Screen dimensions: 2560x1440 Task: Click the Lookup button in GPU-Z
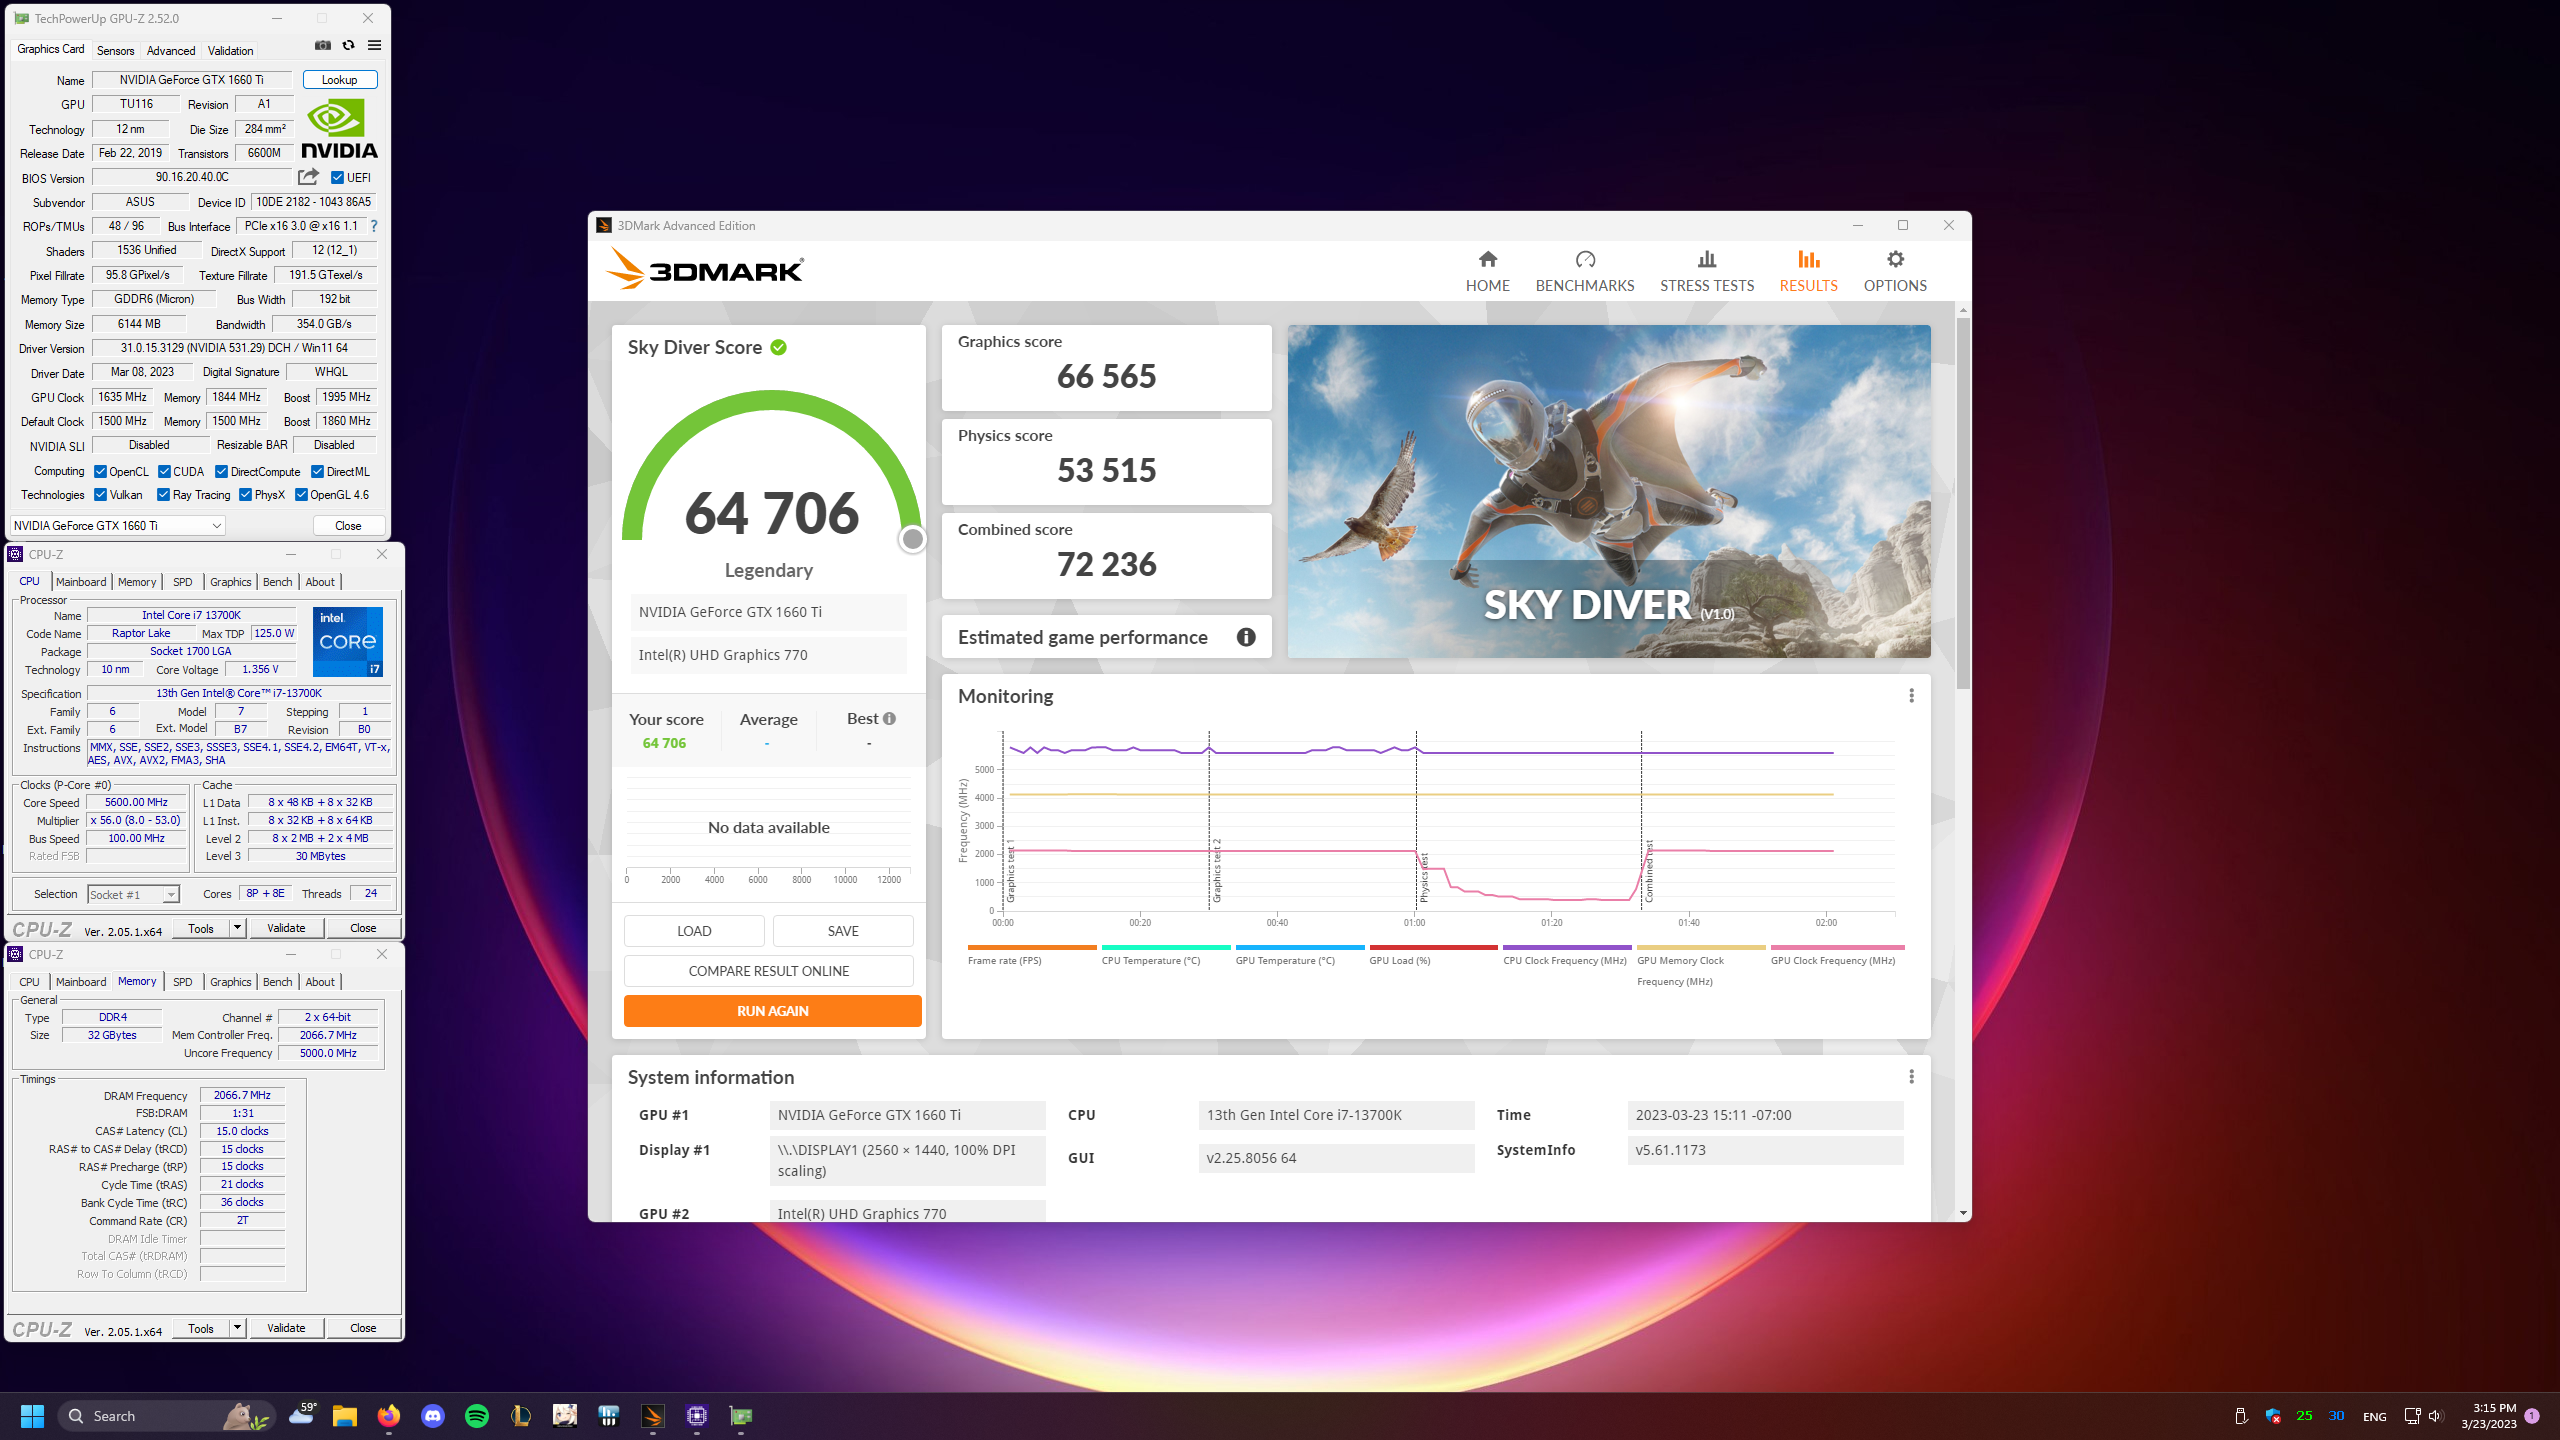[340, 80]
